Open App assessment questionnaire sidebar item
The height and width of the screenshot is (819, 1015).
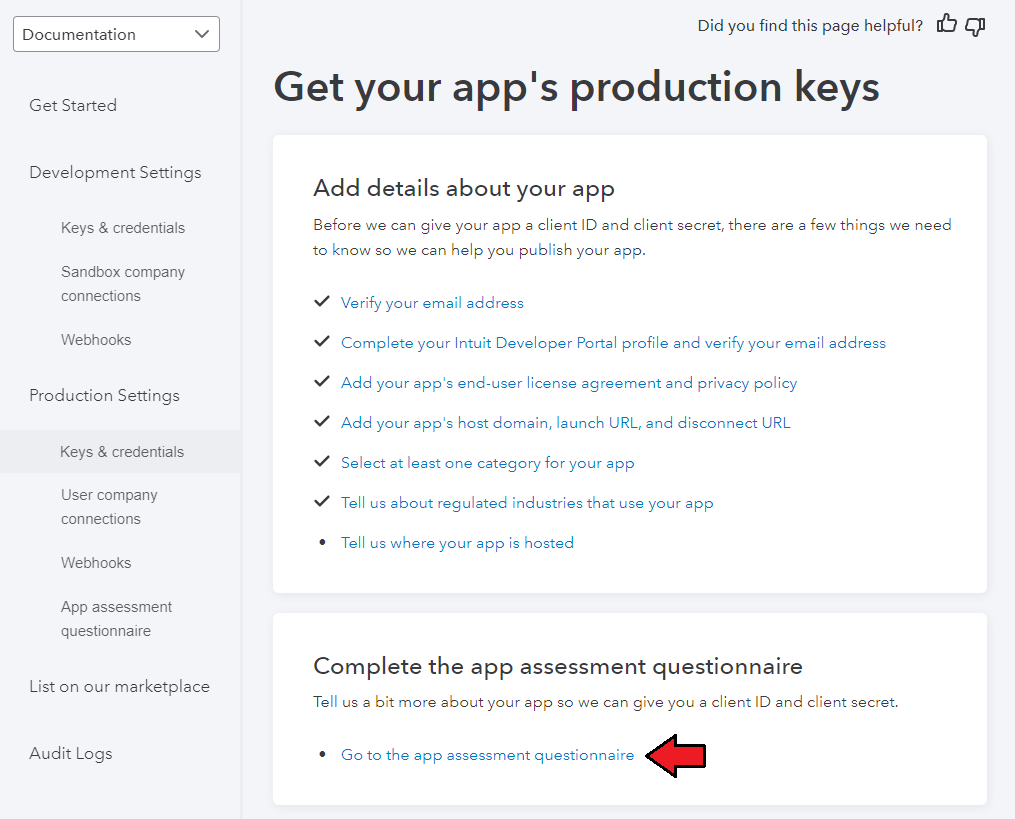(x=117, y=619)
